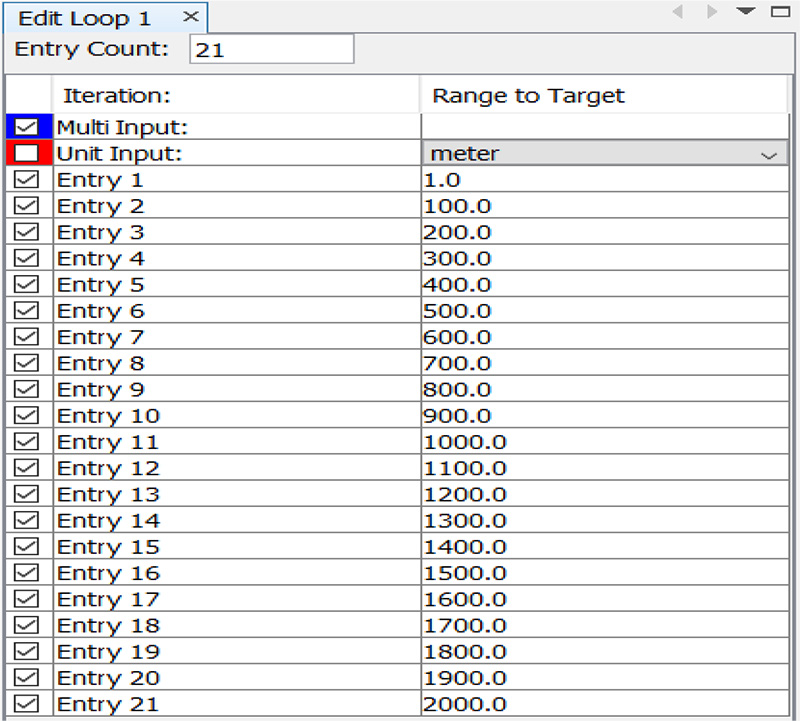The image size is (800, 721).
Task: Uncheck the Entry 21 checkbox
Action: [27, 704]
